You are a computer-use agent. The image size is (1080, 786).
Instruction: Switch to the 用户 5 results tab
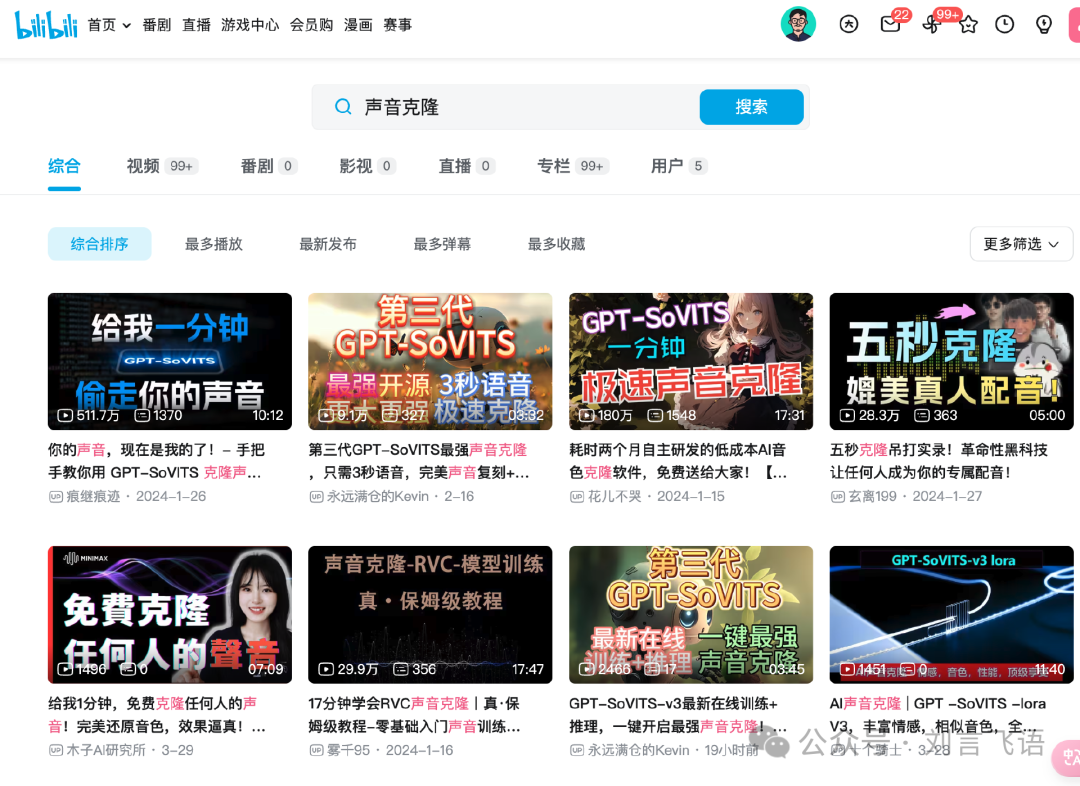coord(679,166)
